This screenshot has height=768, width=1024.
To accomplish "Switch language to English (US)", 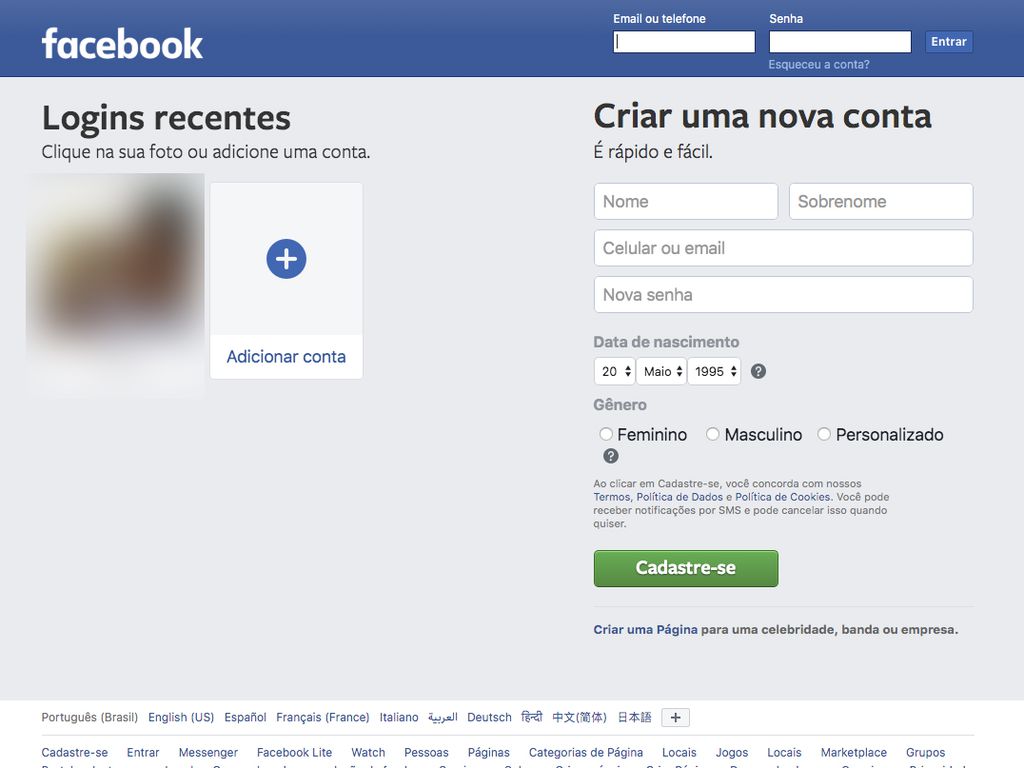I will (x=181, y=717).
